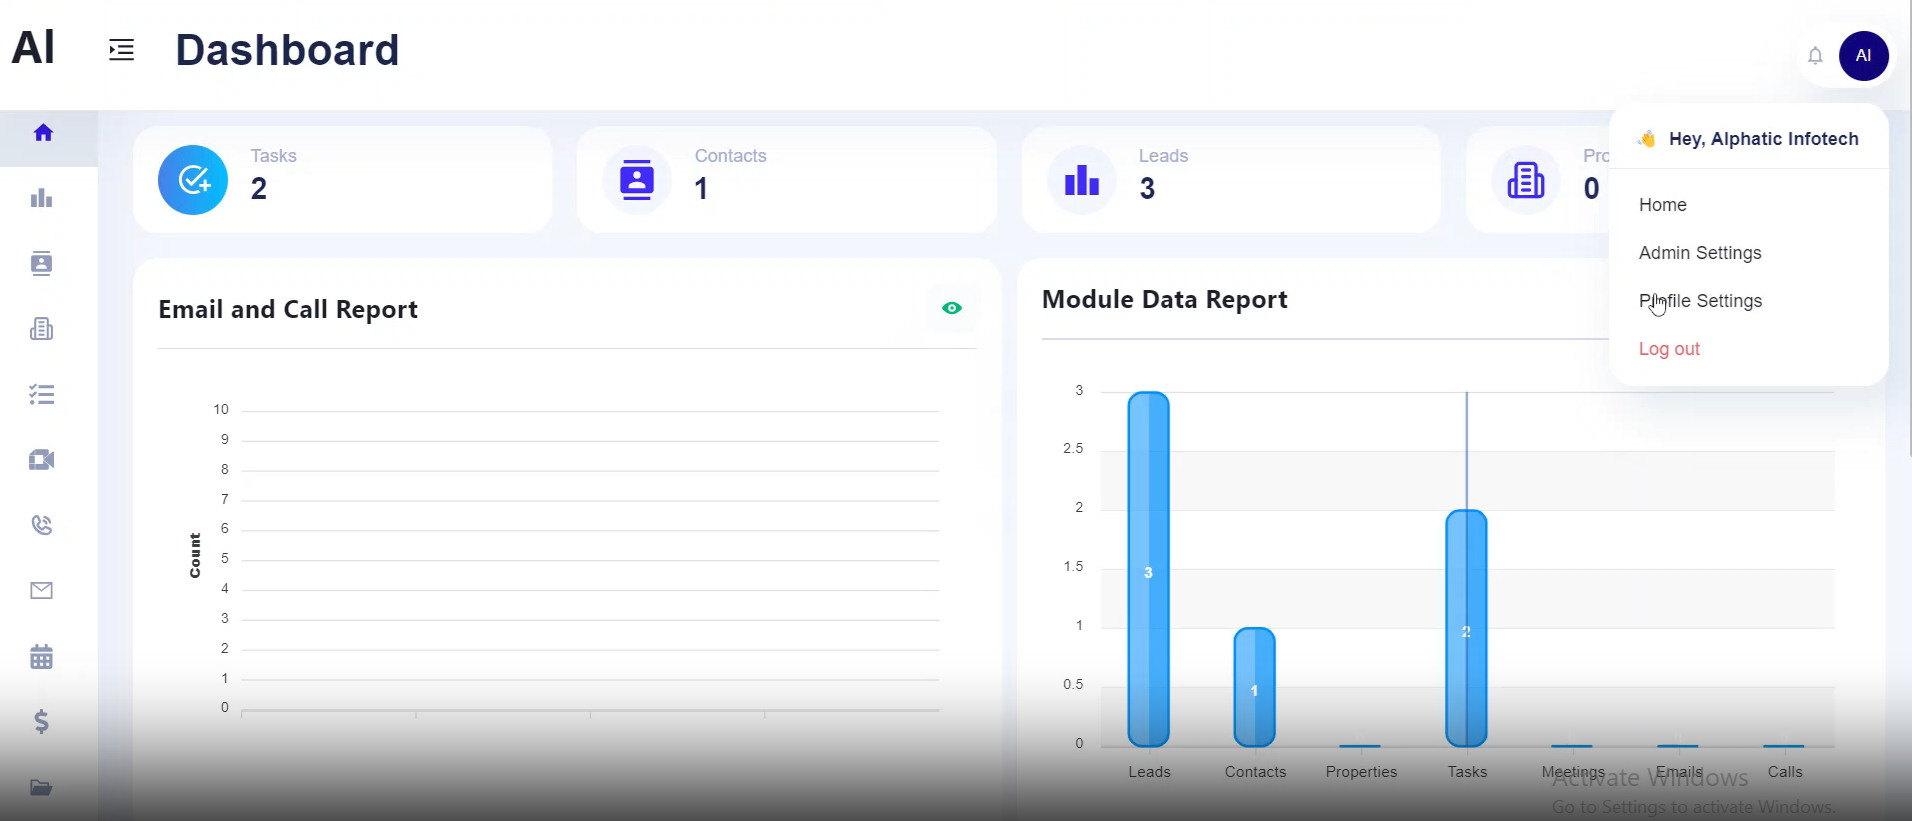Viewport: 1912px width, 821px height.
Task: Open Profile Settings from user menu
Action: (x=1700, y=301)
